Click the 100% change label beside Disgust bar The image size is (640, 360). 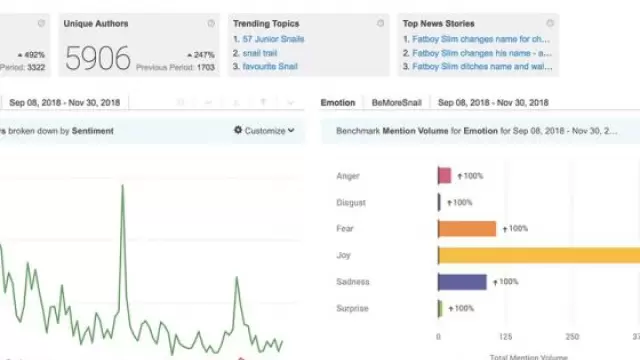(460, 202)
